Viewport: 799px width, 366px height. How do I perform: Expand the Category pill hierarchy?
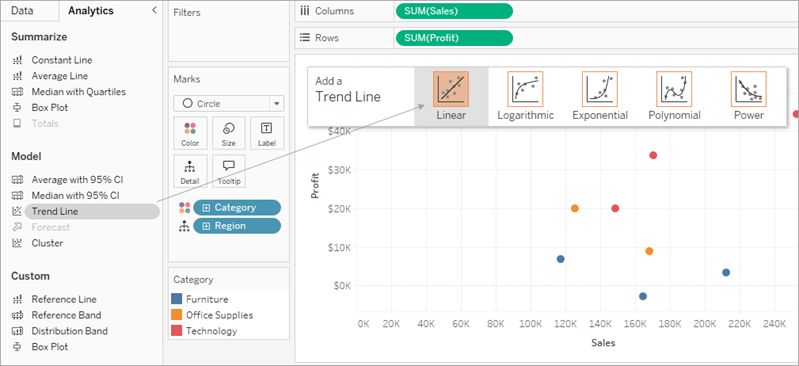[x=206, y=207]
